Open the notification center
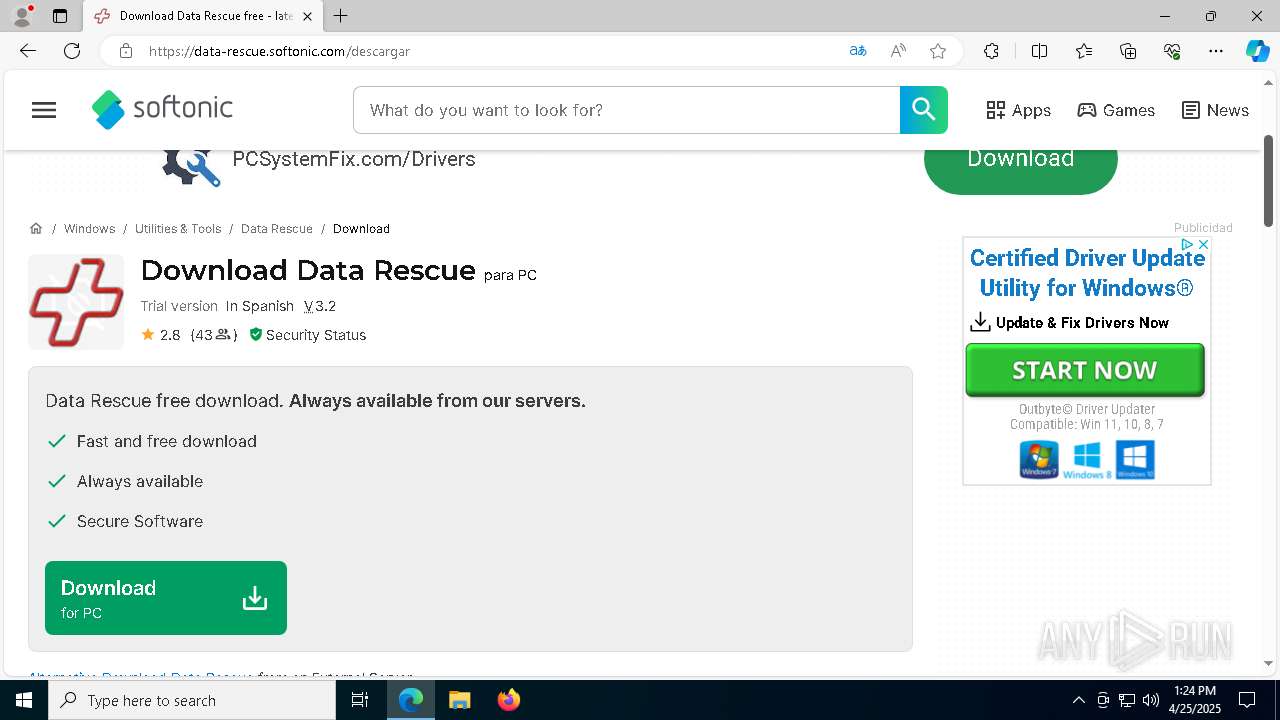This screenshot has width=1280, height=720. tap(1247, 700)
